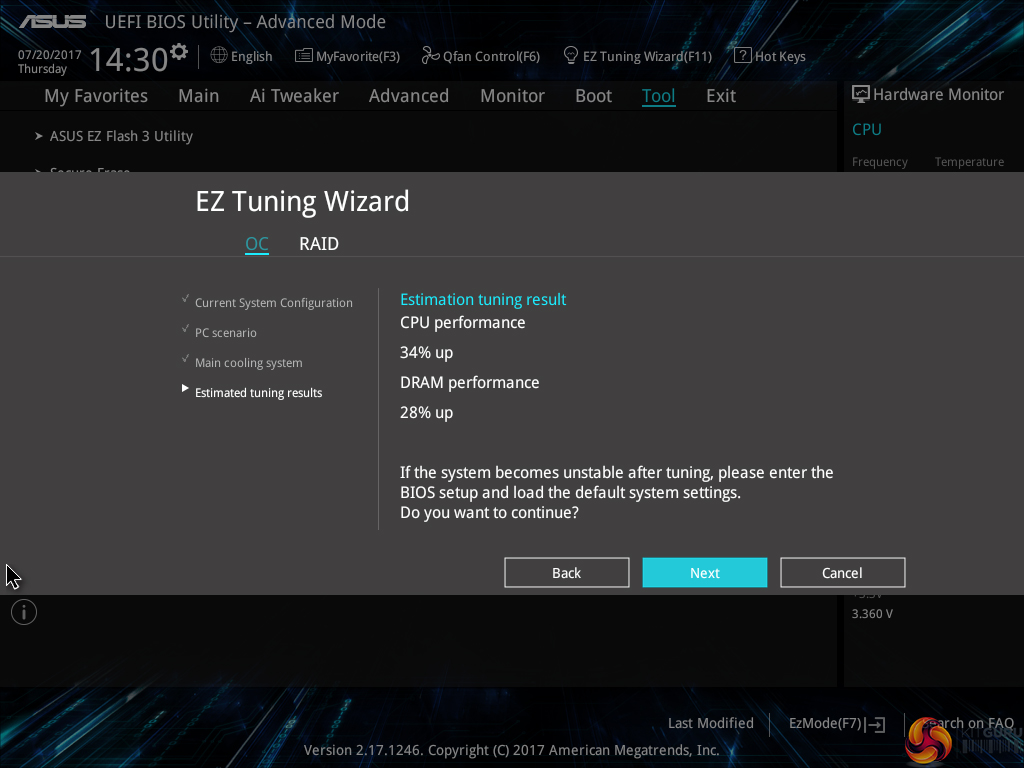Click Last Modified link
1024x768 pixels.
pyautogui.click(x=711, y=724)
